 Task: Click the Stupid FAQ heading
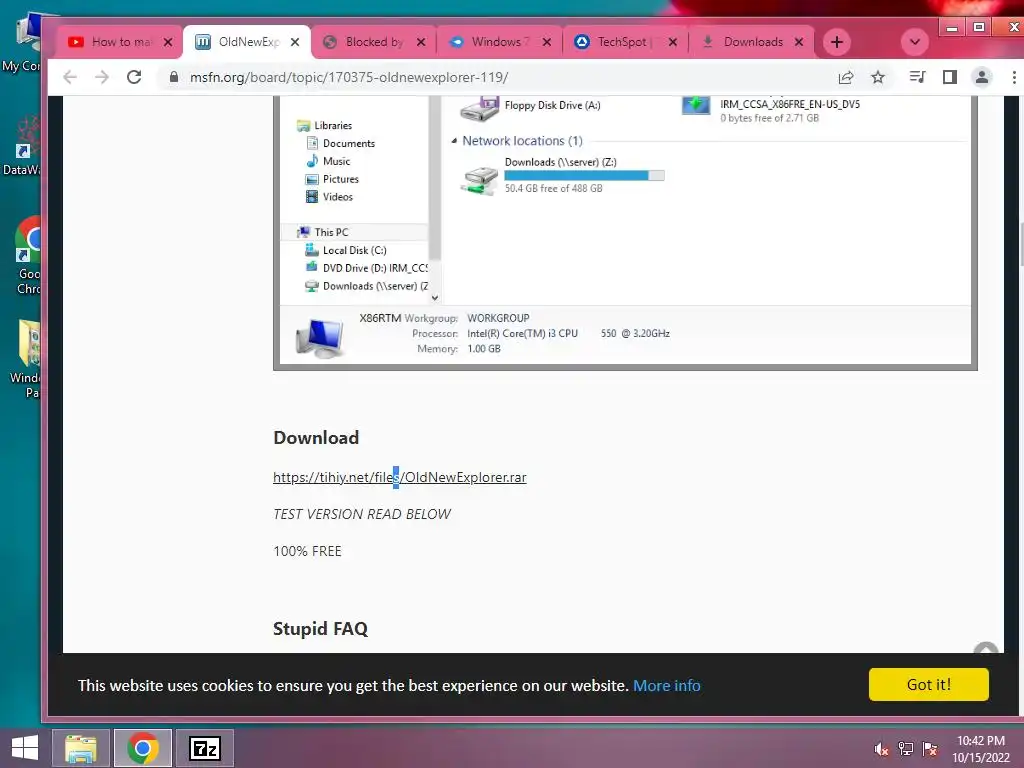(321, 628)
